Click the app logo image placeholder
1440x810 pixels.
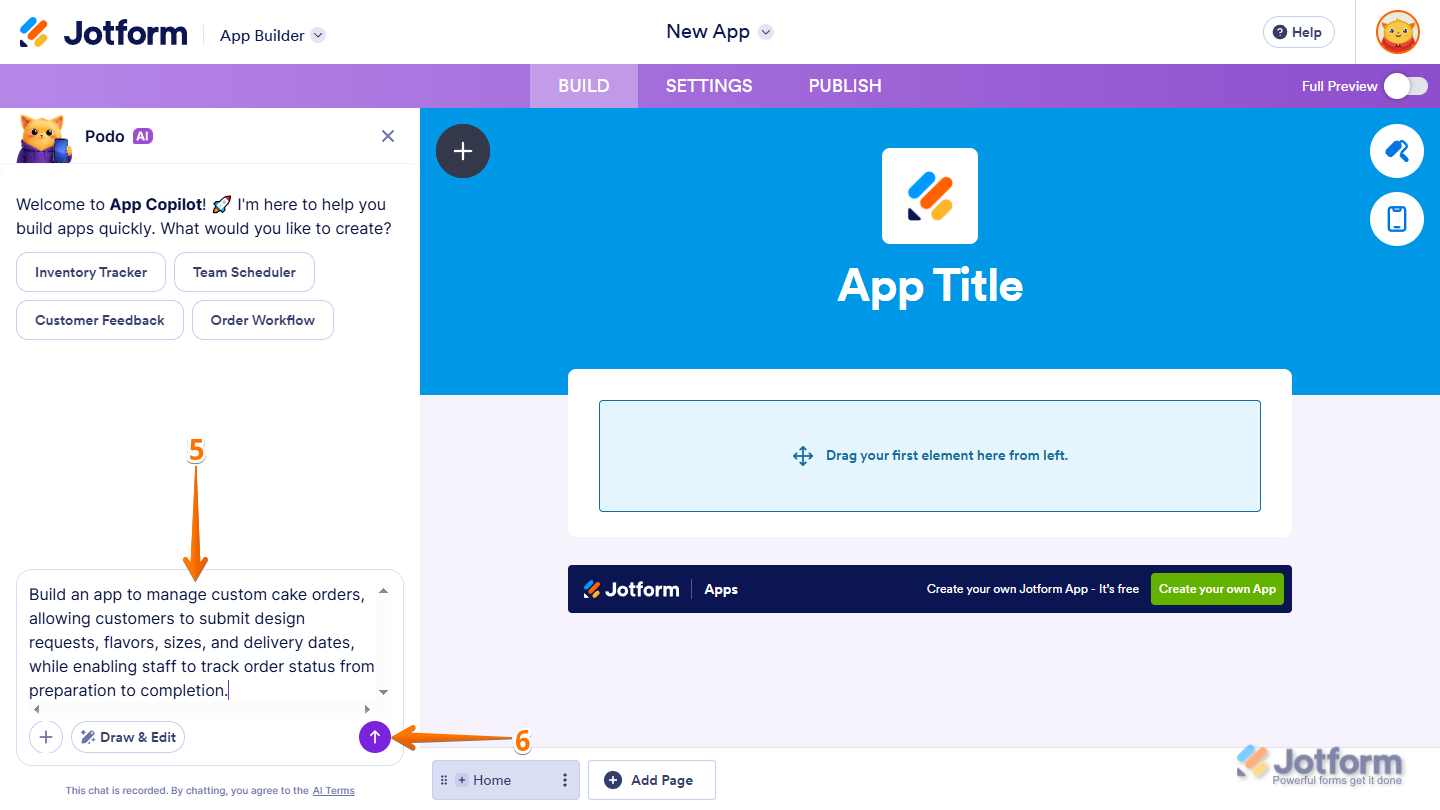pos(930,196)
